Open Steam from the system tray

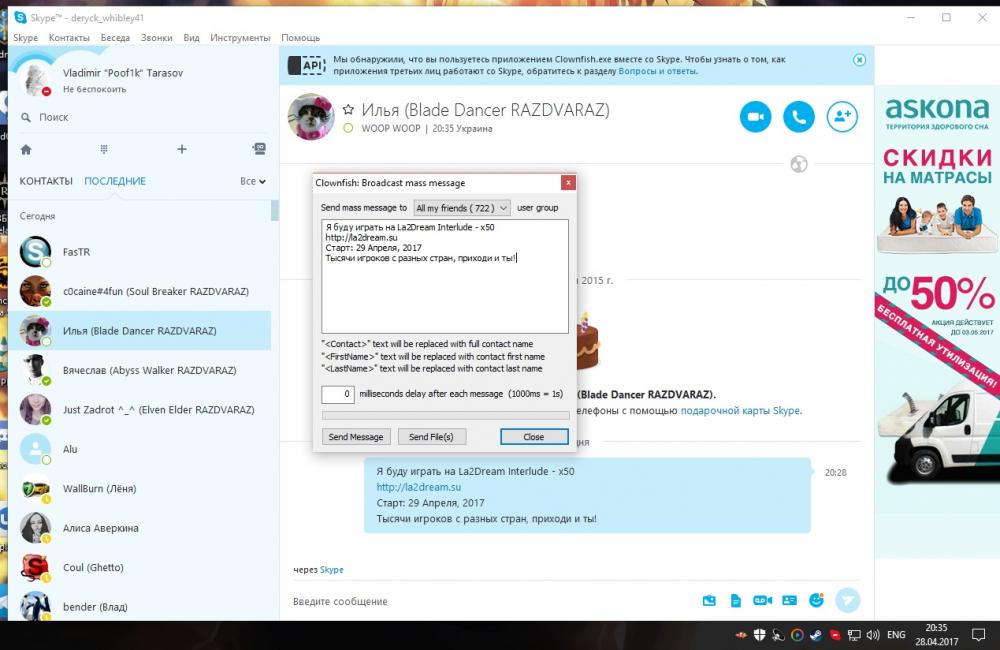pyautogui.click(x=816, y=634)
